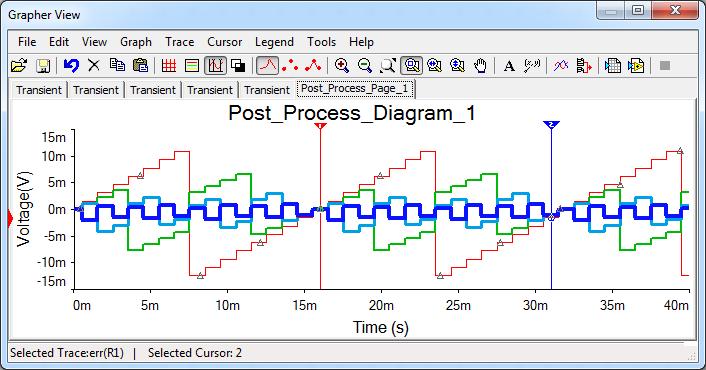Image resolution: width=706 pixels, height=370 pixels.
Task: Click the red cursor 1 marker
Action: [x=320, y=125]
